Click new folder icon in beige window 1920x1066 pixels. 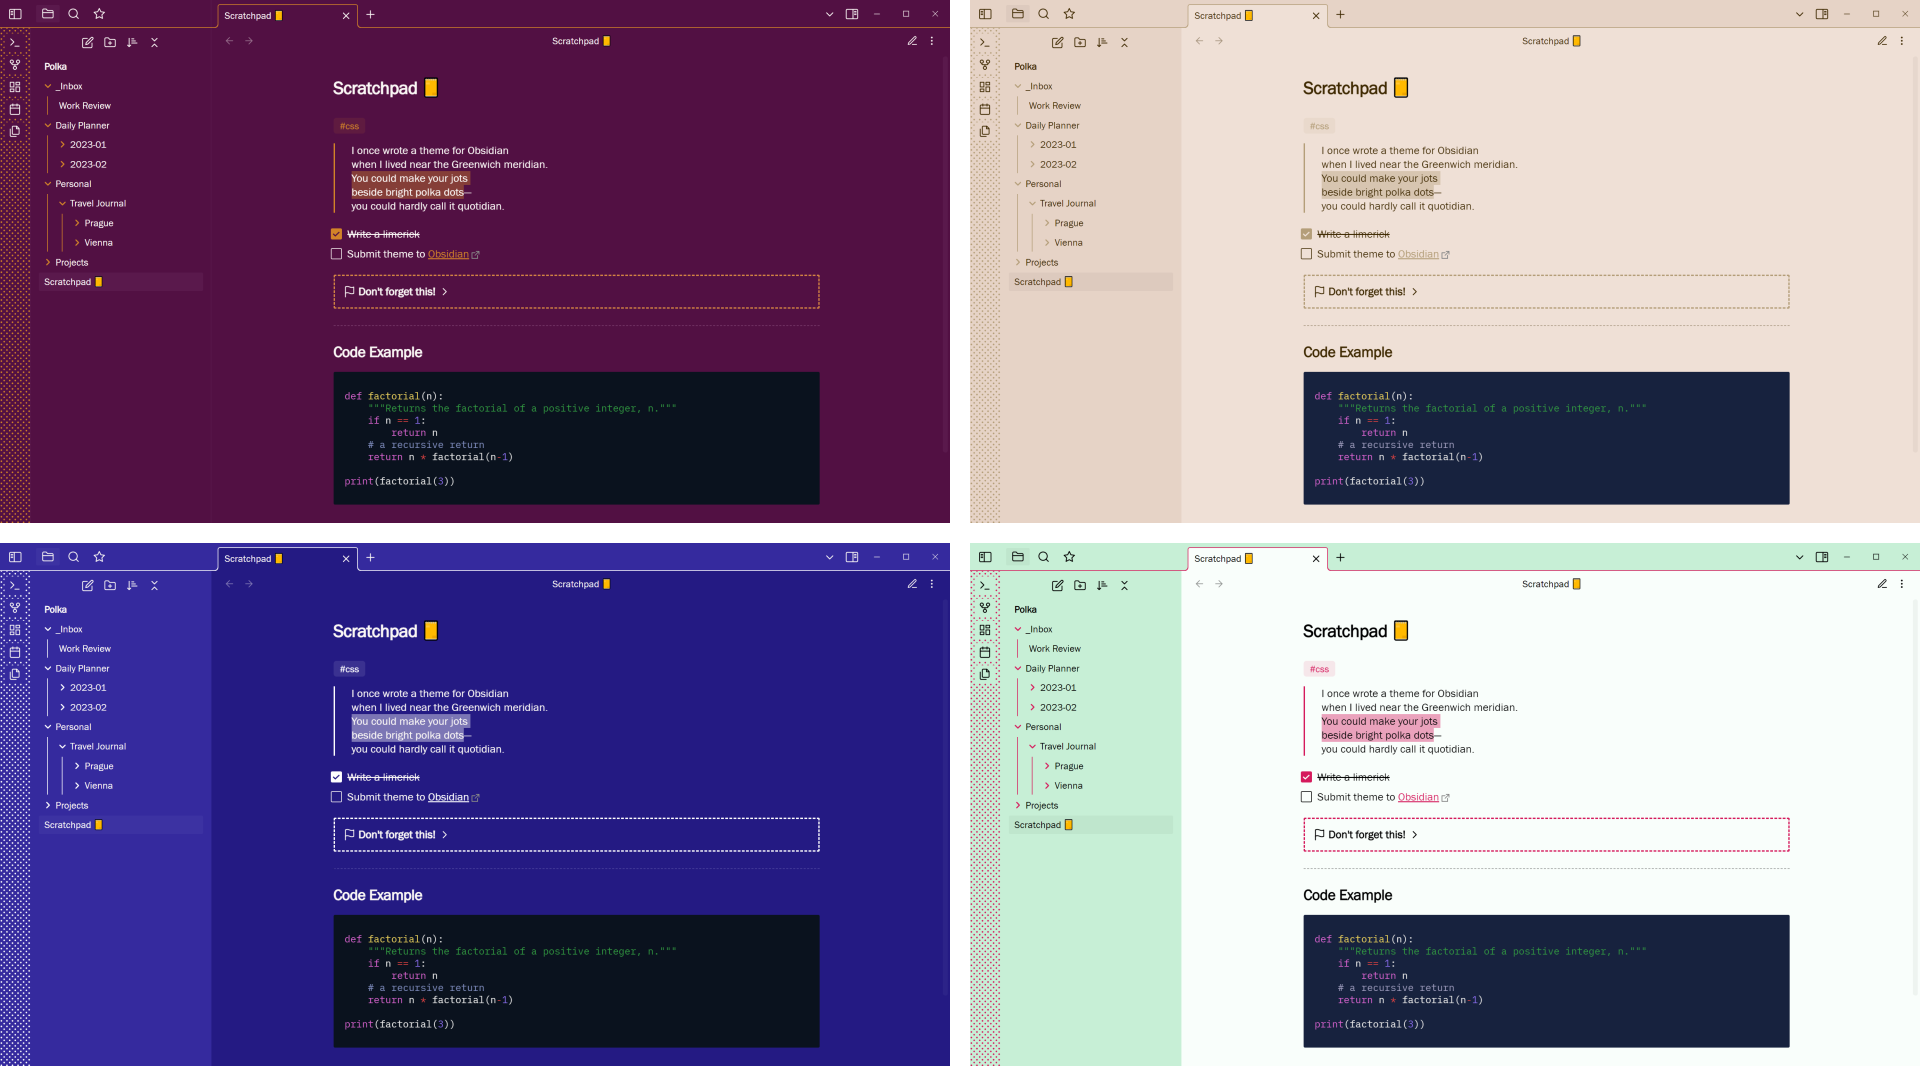pyautogui.click(x=1080, y=43)
